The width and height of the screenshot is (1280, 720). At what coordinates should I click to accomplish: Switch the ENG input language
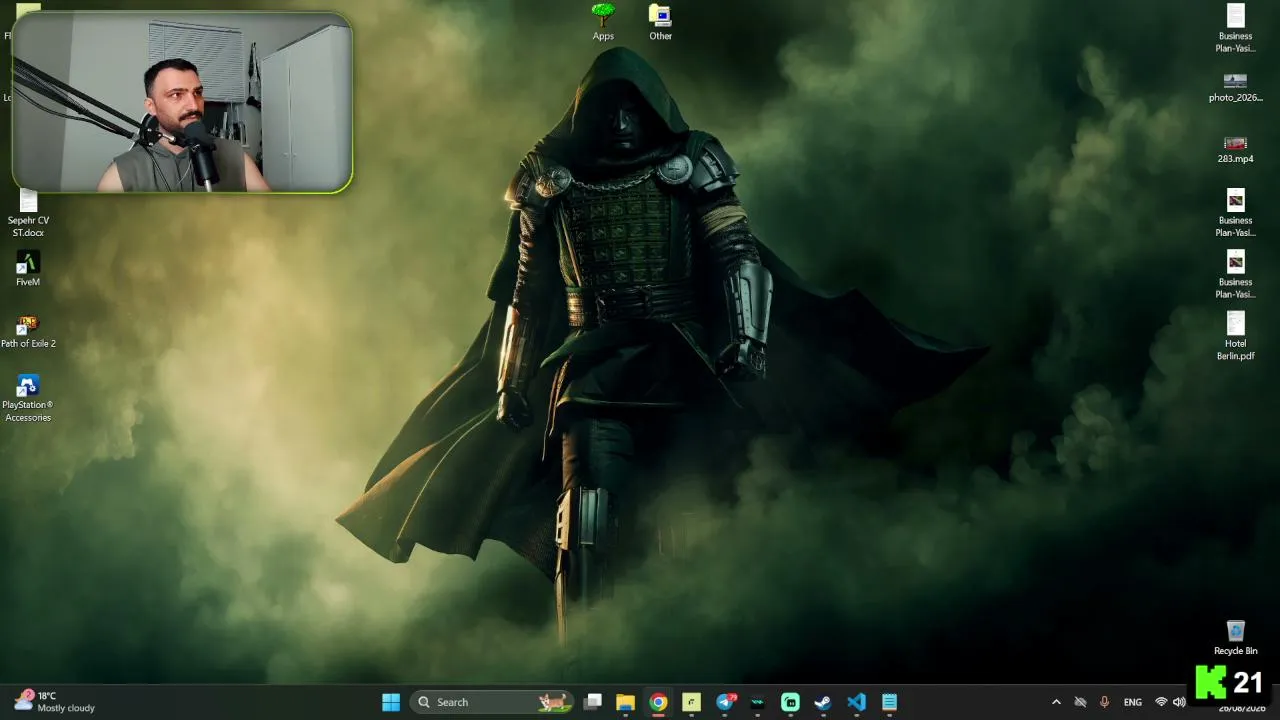coord(1133,702)
